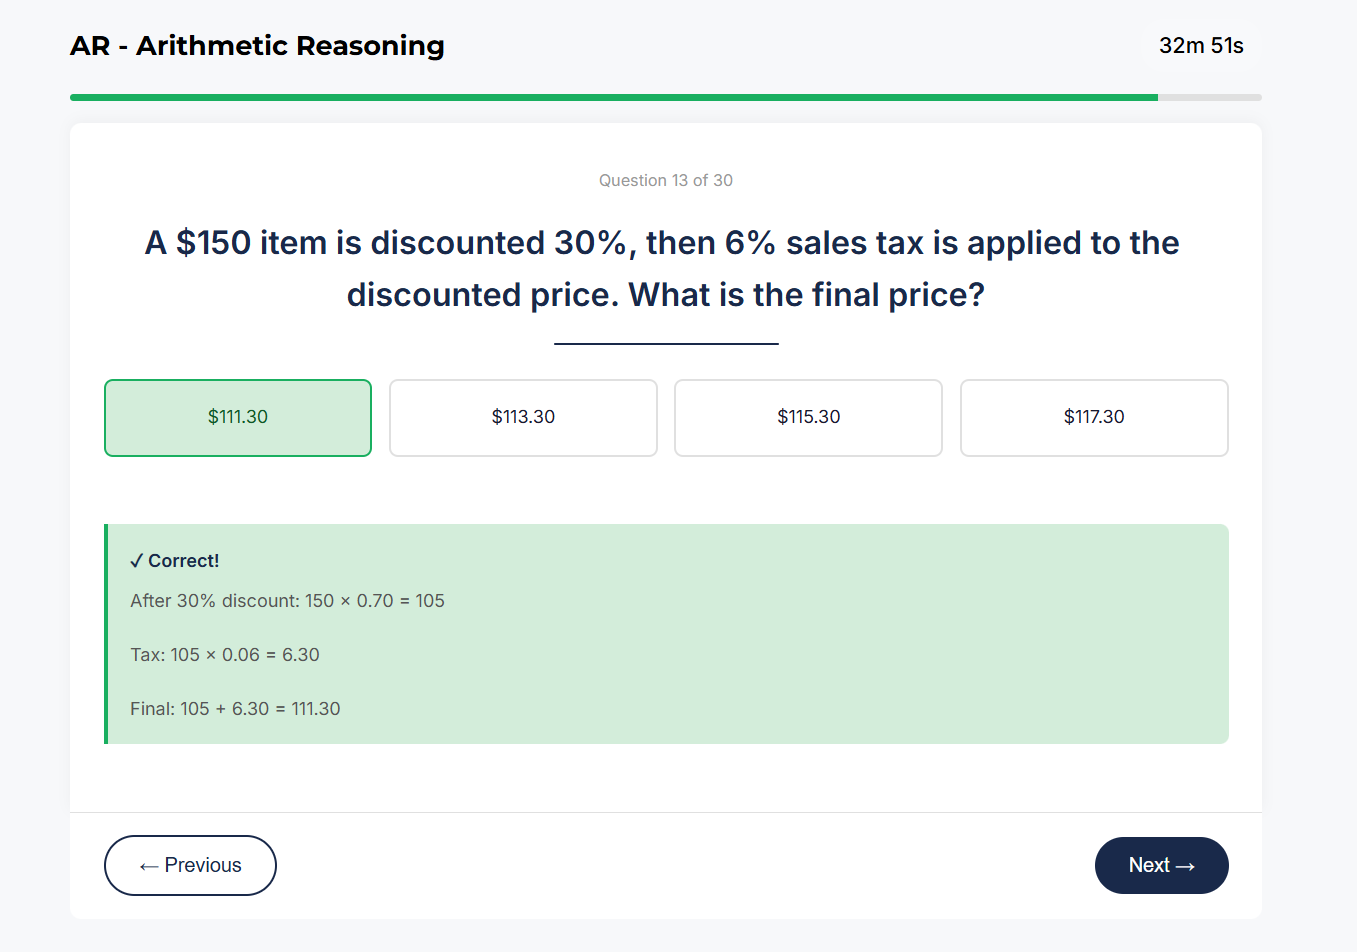Click the Question 13 of 30 label
Screen dimensions: 1357x952
point(665,180)
